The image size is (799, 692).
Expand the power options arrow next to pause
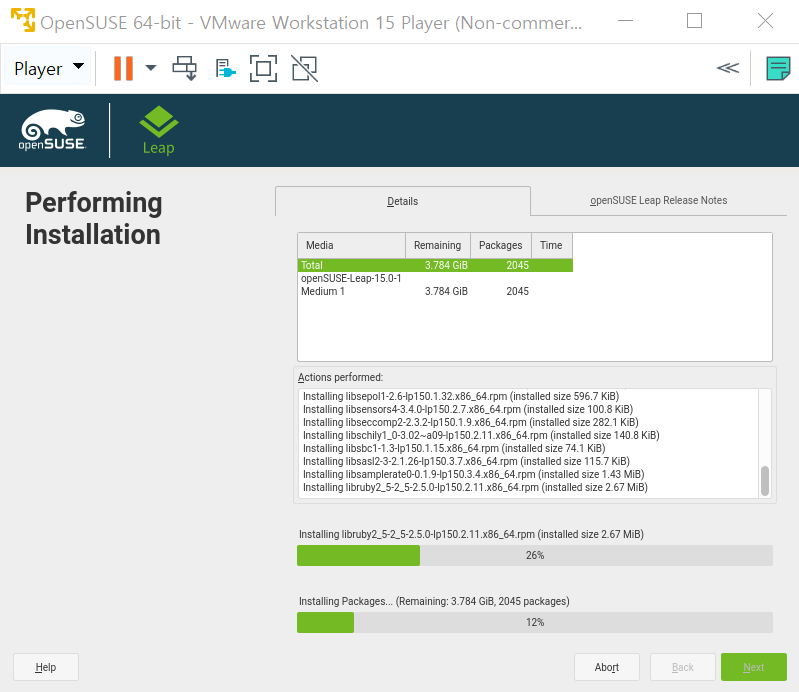pyautogui.click(x=151, y=68)
